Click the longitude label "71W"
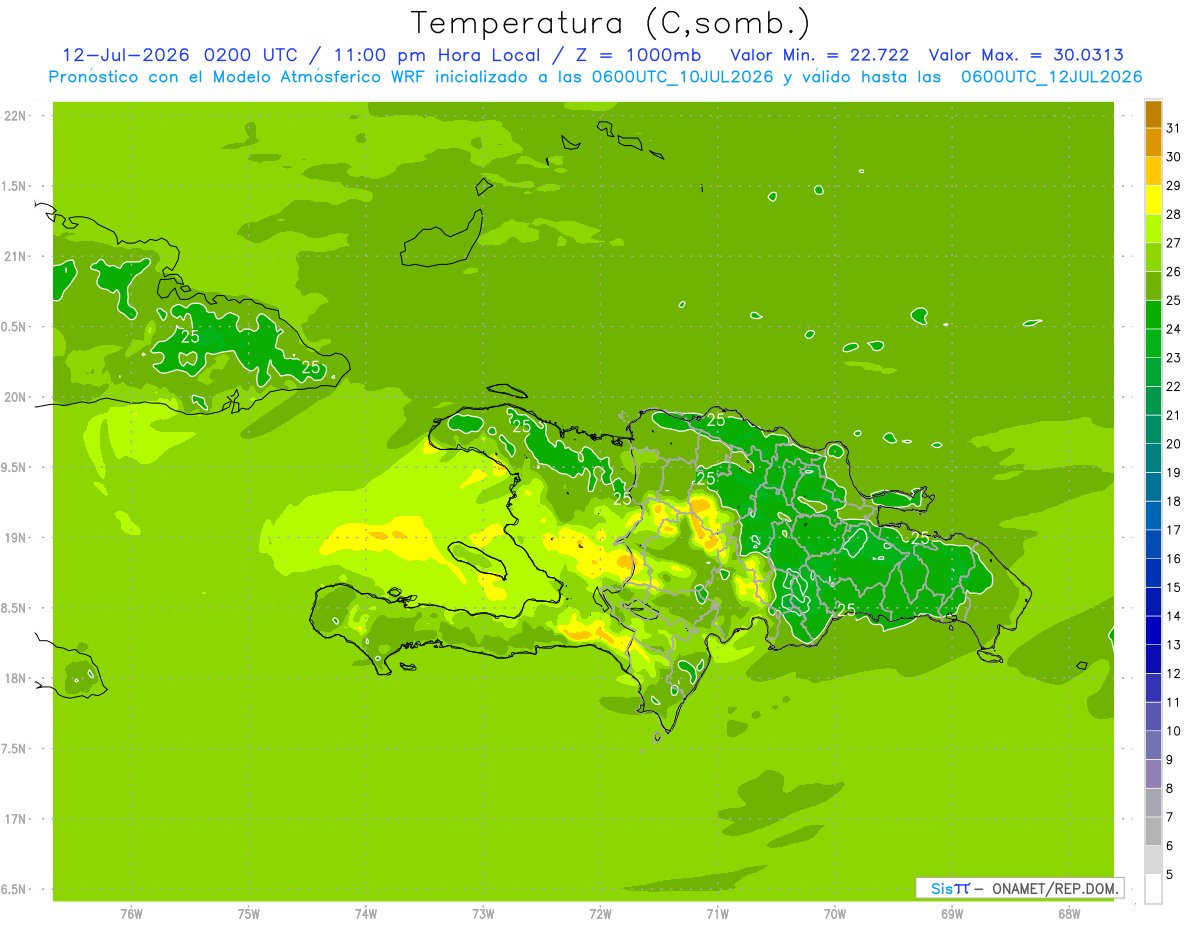Image resolution: width=1200 pixels, height=927 pixels. pyautogui.click(x=717, y=914)
